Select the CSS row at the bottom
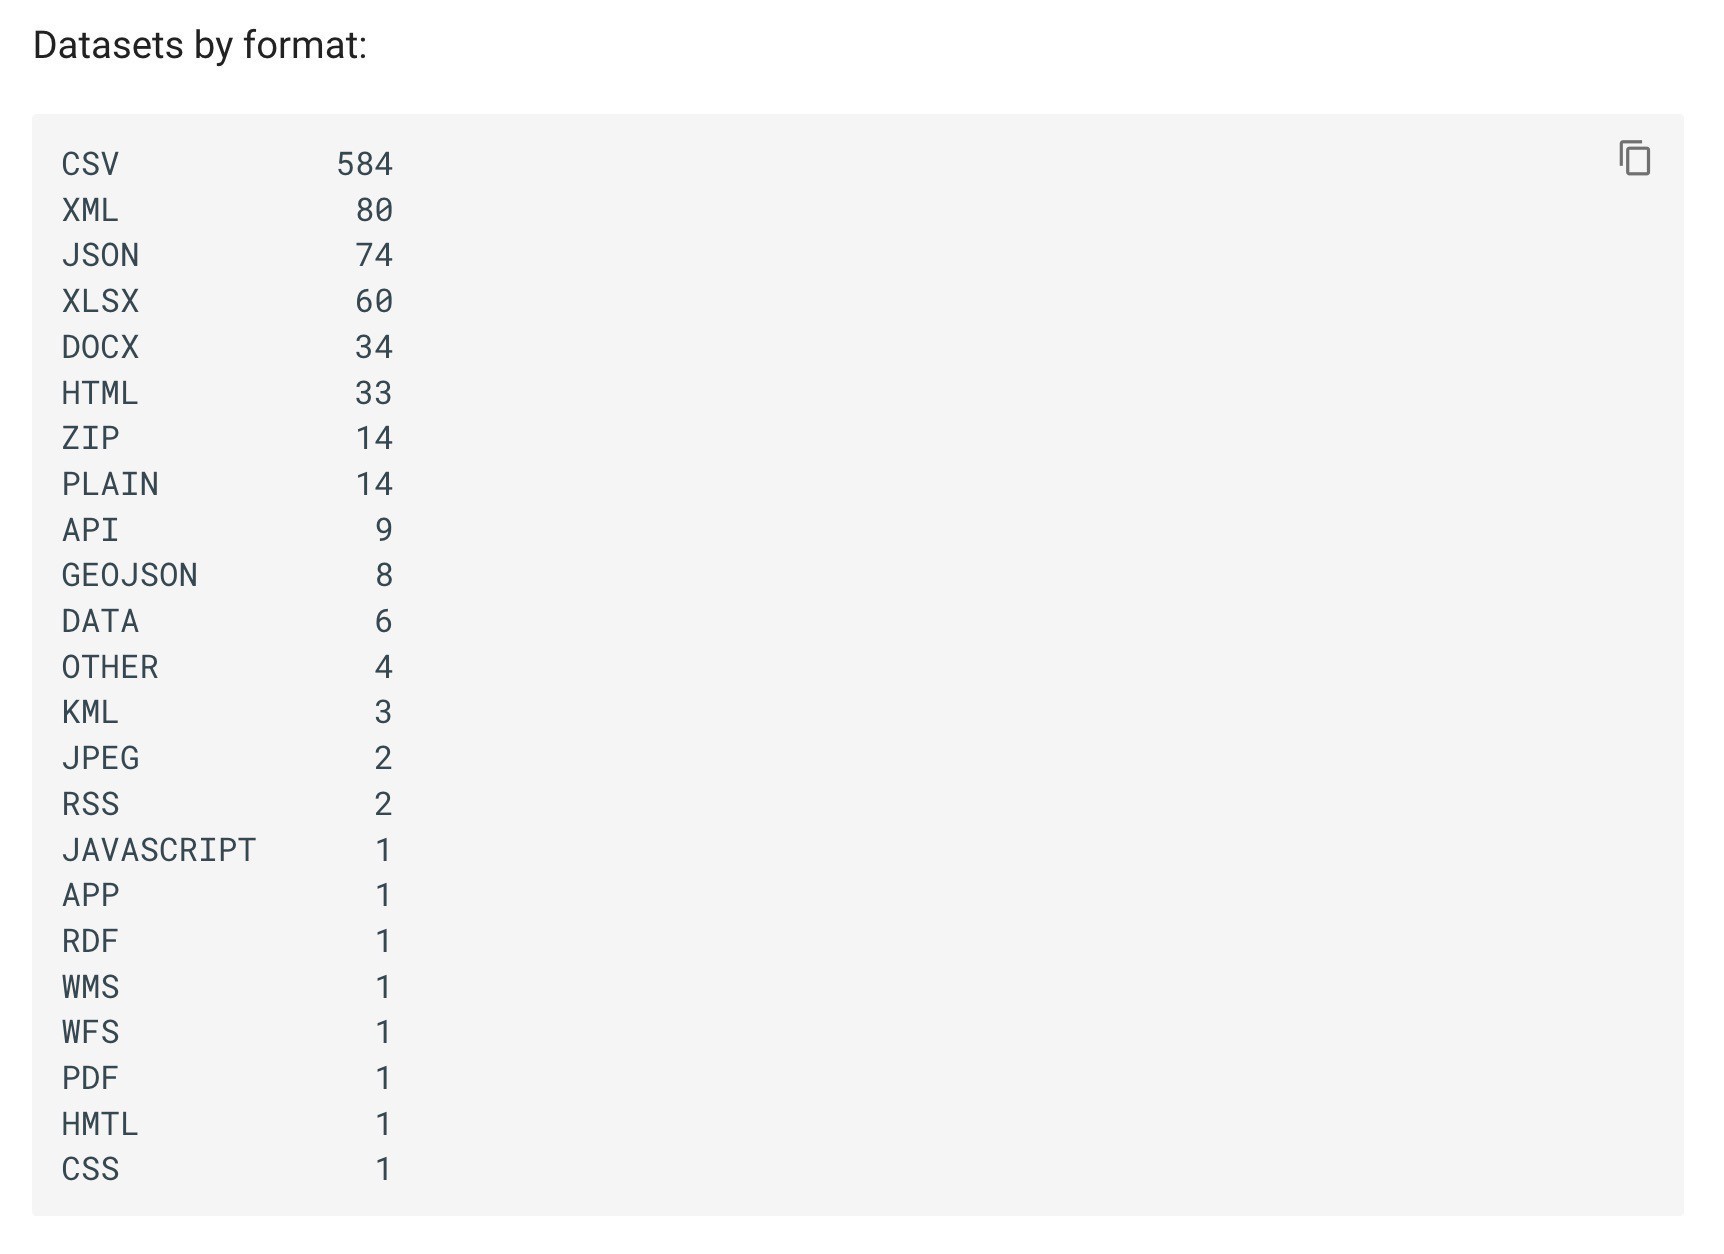 tap(227, 1169)
